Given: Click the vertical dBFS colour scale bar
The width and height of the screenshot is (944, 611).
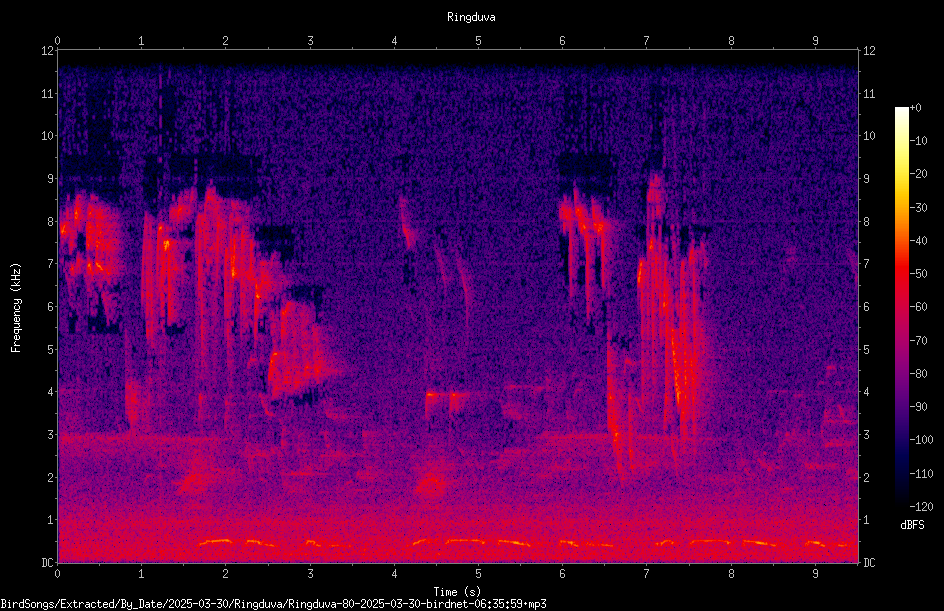Looking at the screenshot, I should click(901, 306).
